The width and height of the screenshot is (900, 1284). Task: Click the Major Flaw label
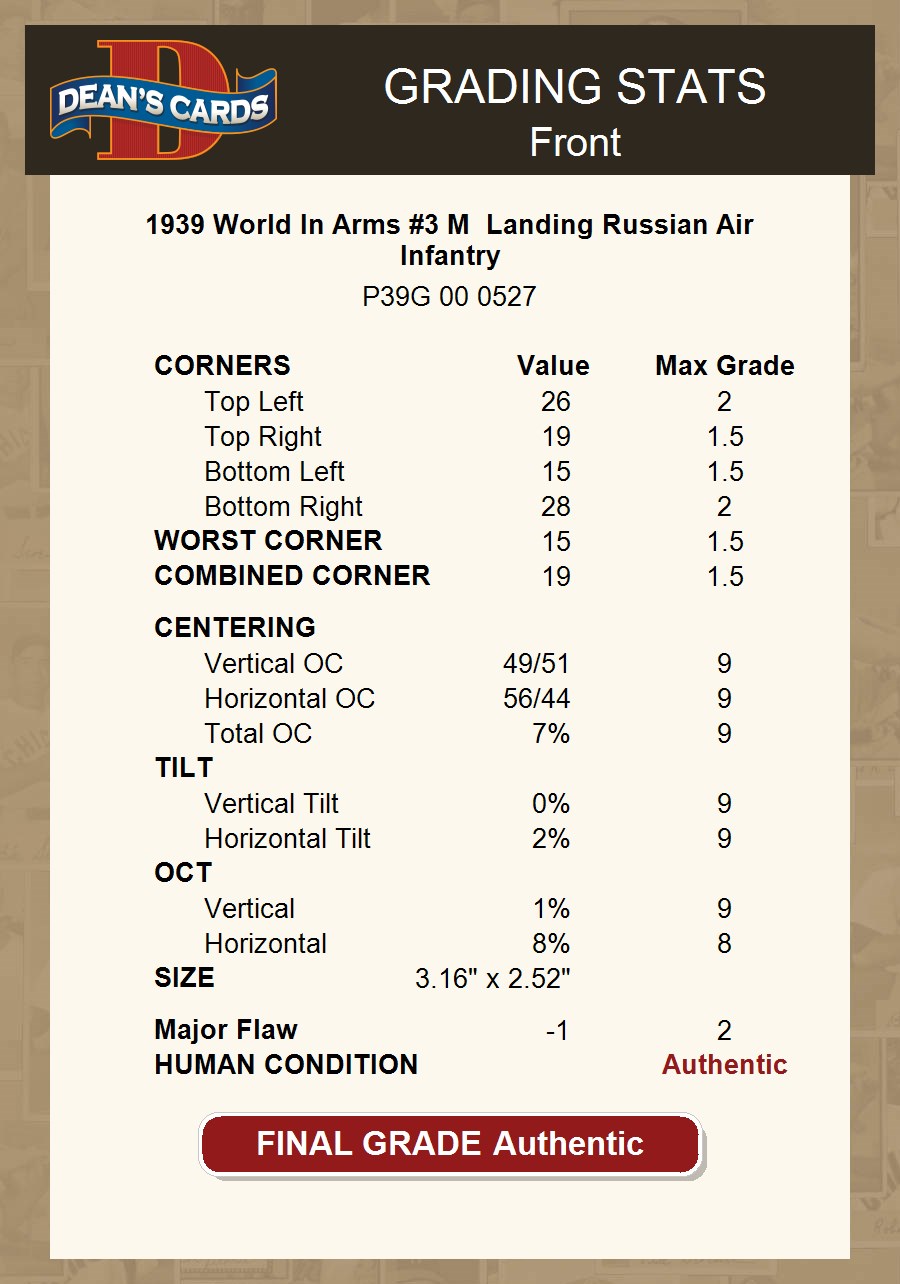point(226,1030)
